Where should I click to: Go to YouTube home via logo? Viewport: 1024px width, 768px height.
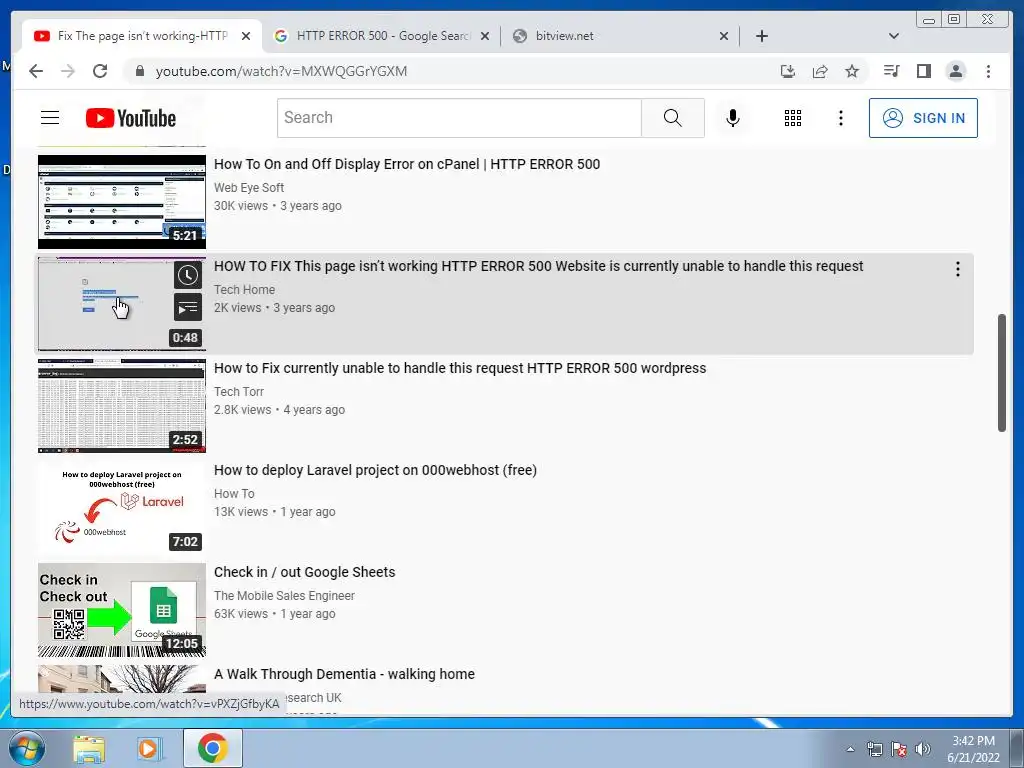pos(131,118)
